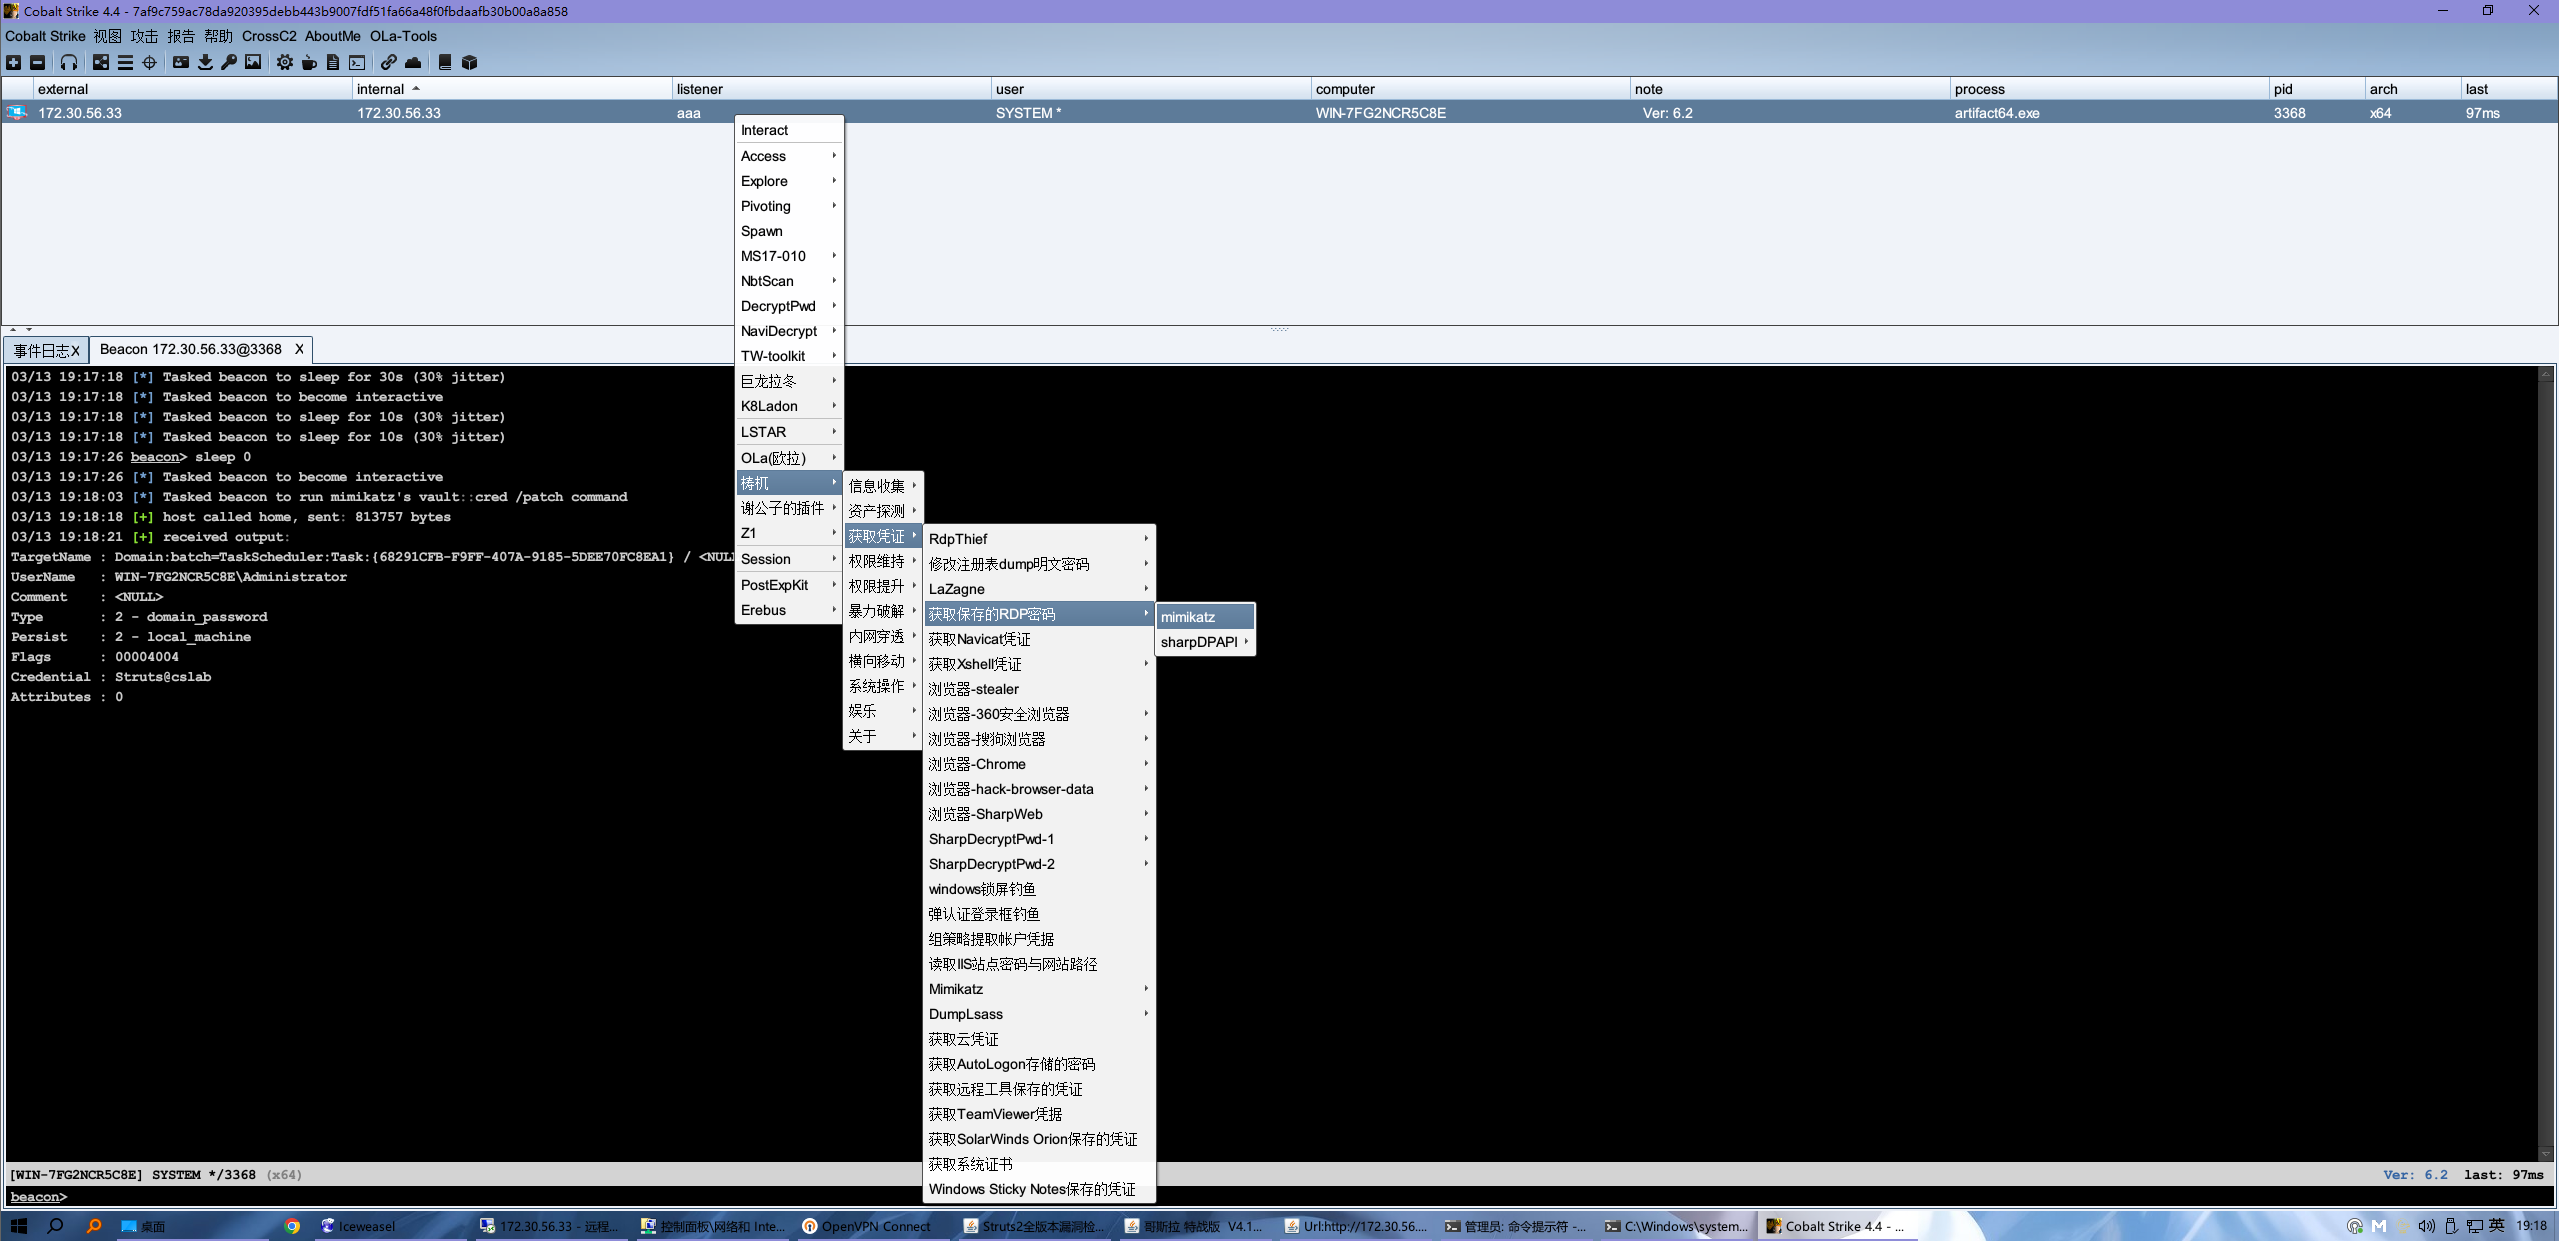
Task: Open the script console terminal icon
Action: (x=357, y=62)
